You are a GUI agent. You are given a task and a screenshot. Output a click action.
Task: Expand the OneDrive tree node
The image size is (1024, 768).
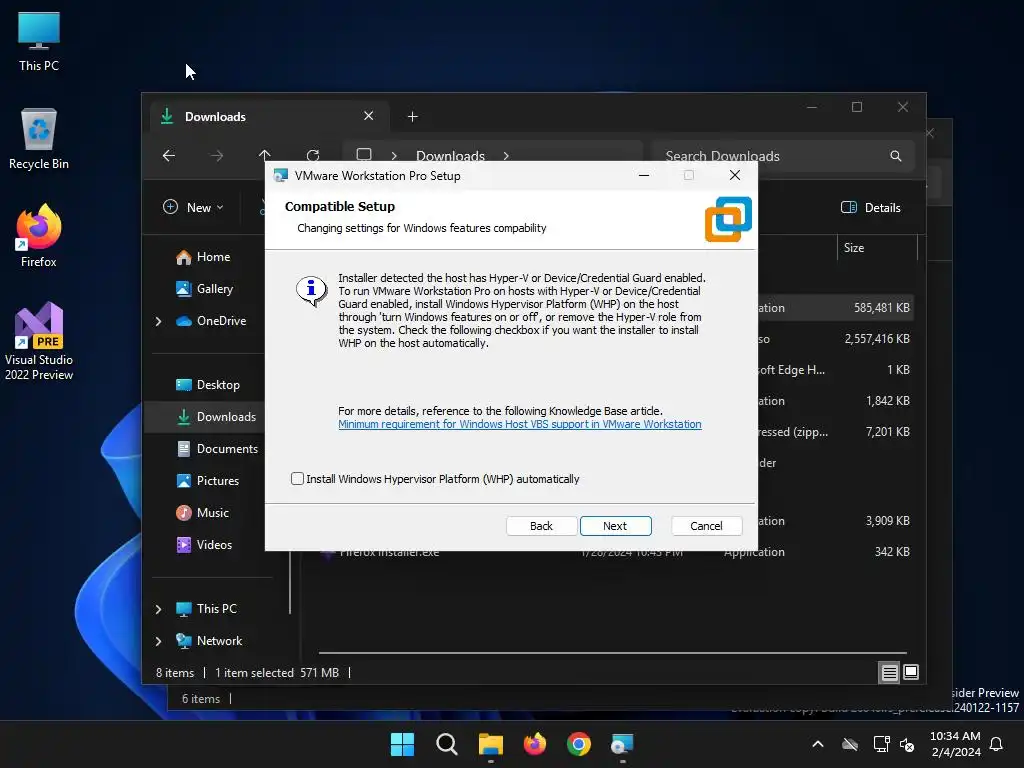point(158,321)
